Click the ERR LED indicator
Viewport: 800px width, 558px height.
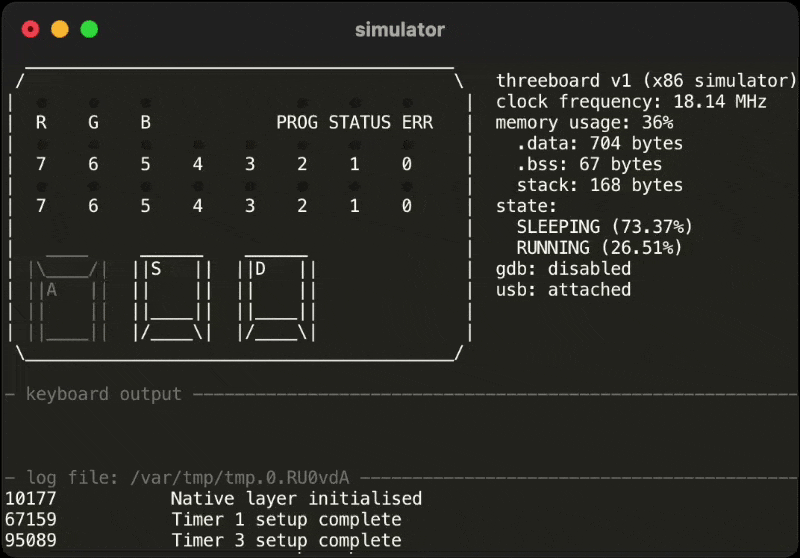[406, 103]
